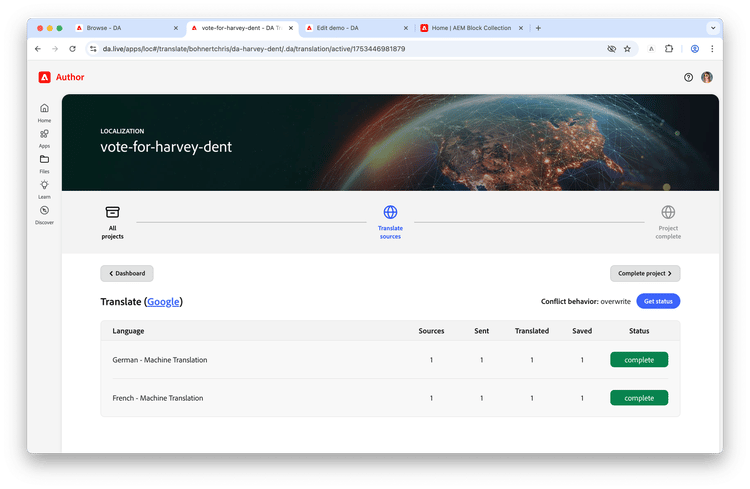The width and height of the screenshot is (750, 489).
Task: Select German - Machine Translation row text
Action: point(160,360)
